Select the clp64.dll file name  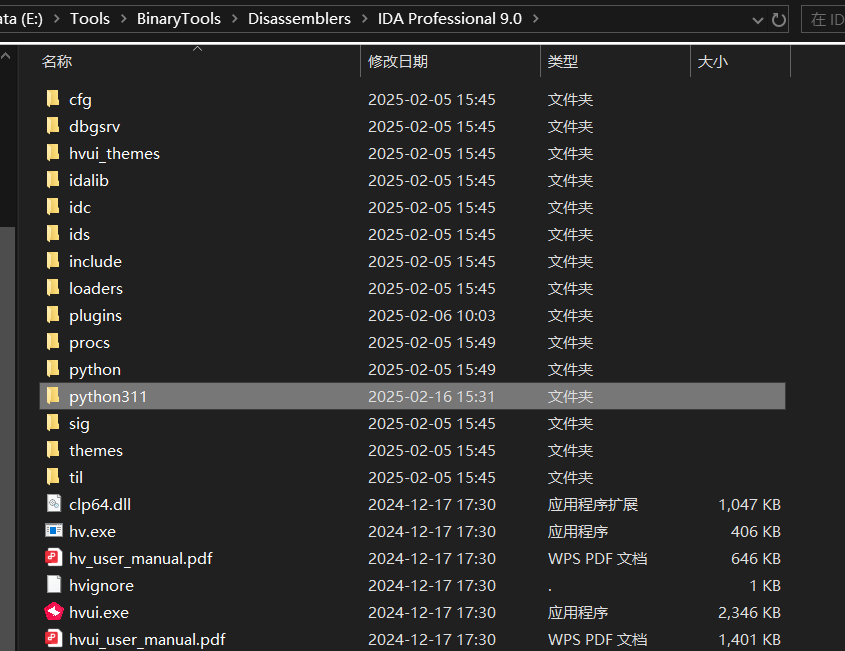pos(100,504)
